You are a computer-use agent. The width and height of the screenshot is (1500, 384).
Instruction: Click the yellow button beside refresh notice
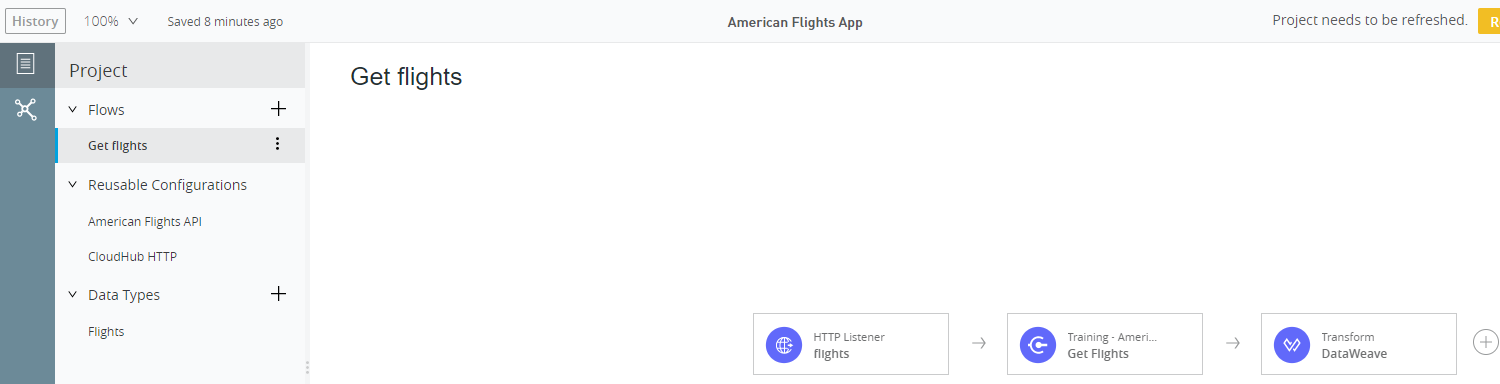point(1489,21)
